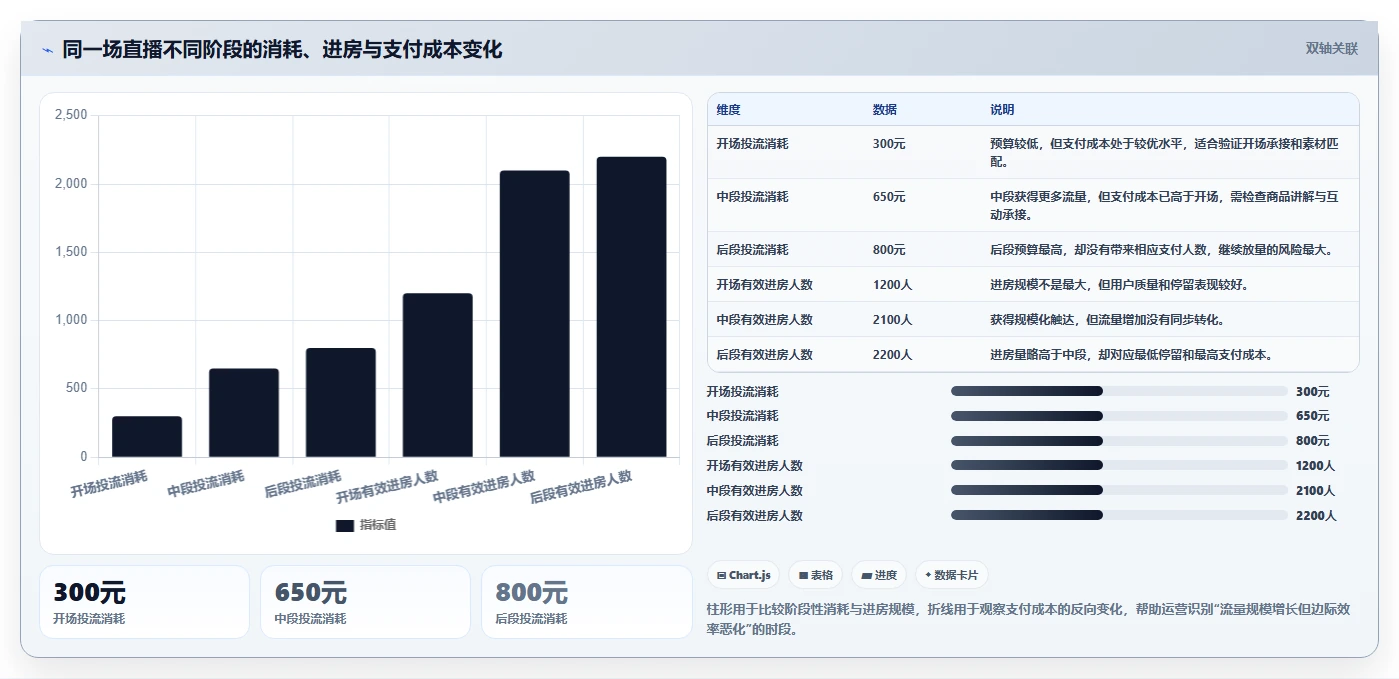Screen dimensions: 1399x679
Task: Click the table's 开场有效进房人数 dimension cell
Action: 764,285
